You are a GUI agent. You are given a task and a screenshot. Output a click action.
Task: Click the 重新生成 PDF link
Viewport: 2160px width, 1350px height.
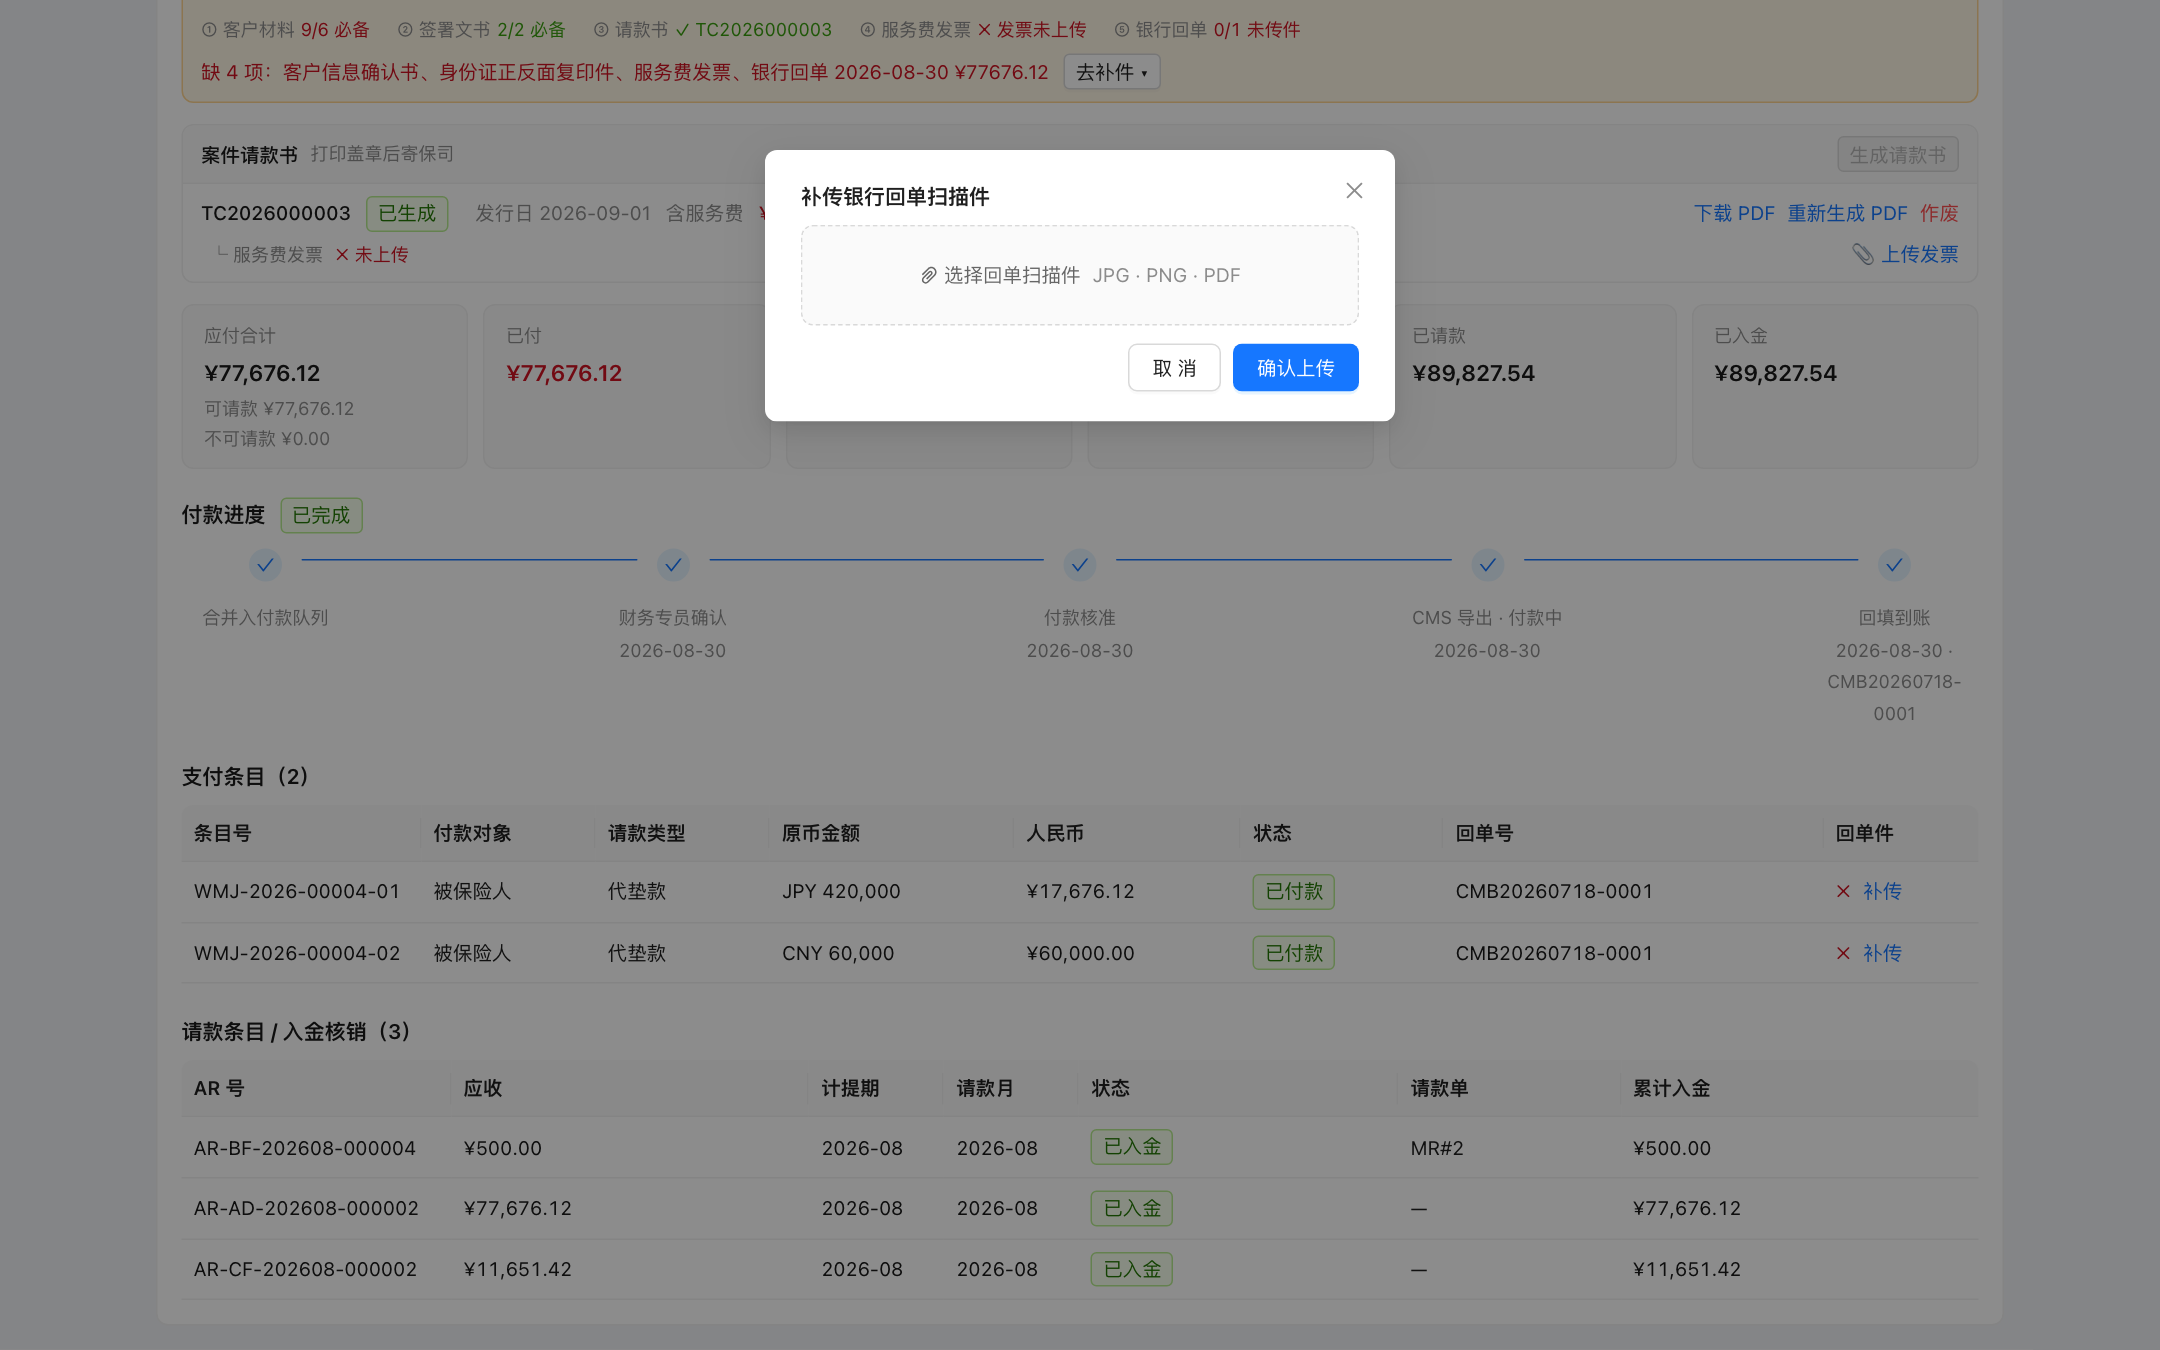point(1847,213)
